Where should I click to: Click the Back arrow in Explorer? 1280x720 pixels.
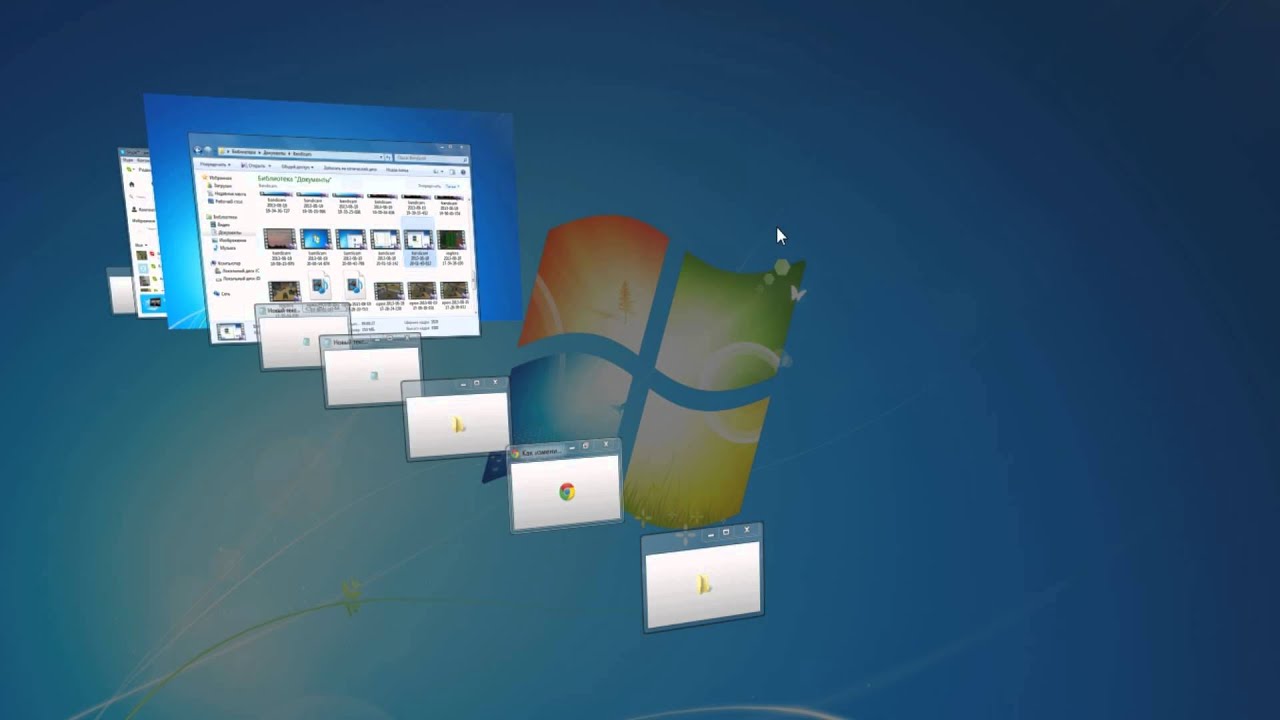[198, 150]
